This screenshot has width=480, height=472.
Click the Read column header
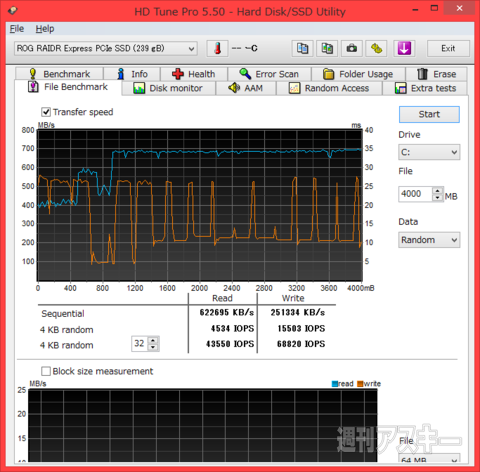click(x=222, y=298)
